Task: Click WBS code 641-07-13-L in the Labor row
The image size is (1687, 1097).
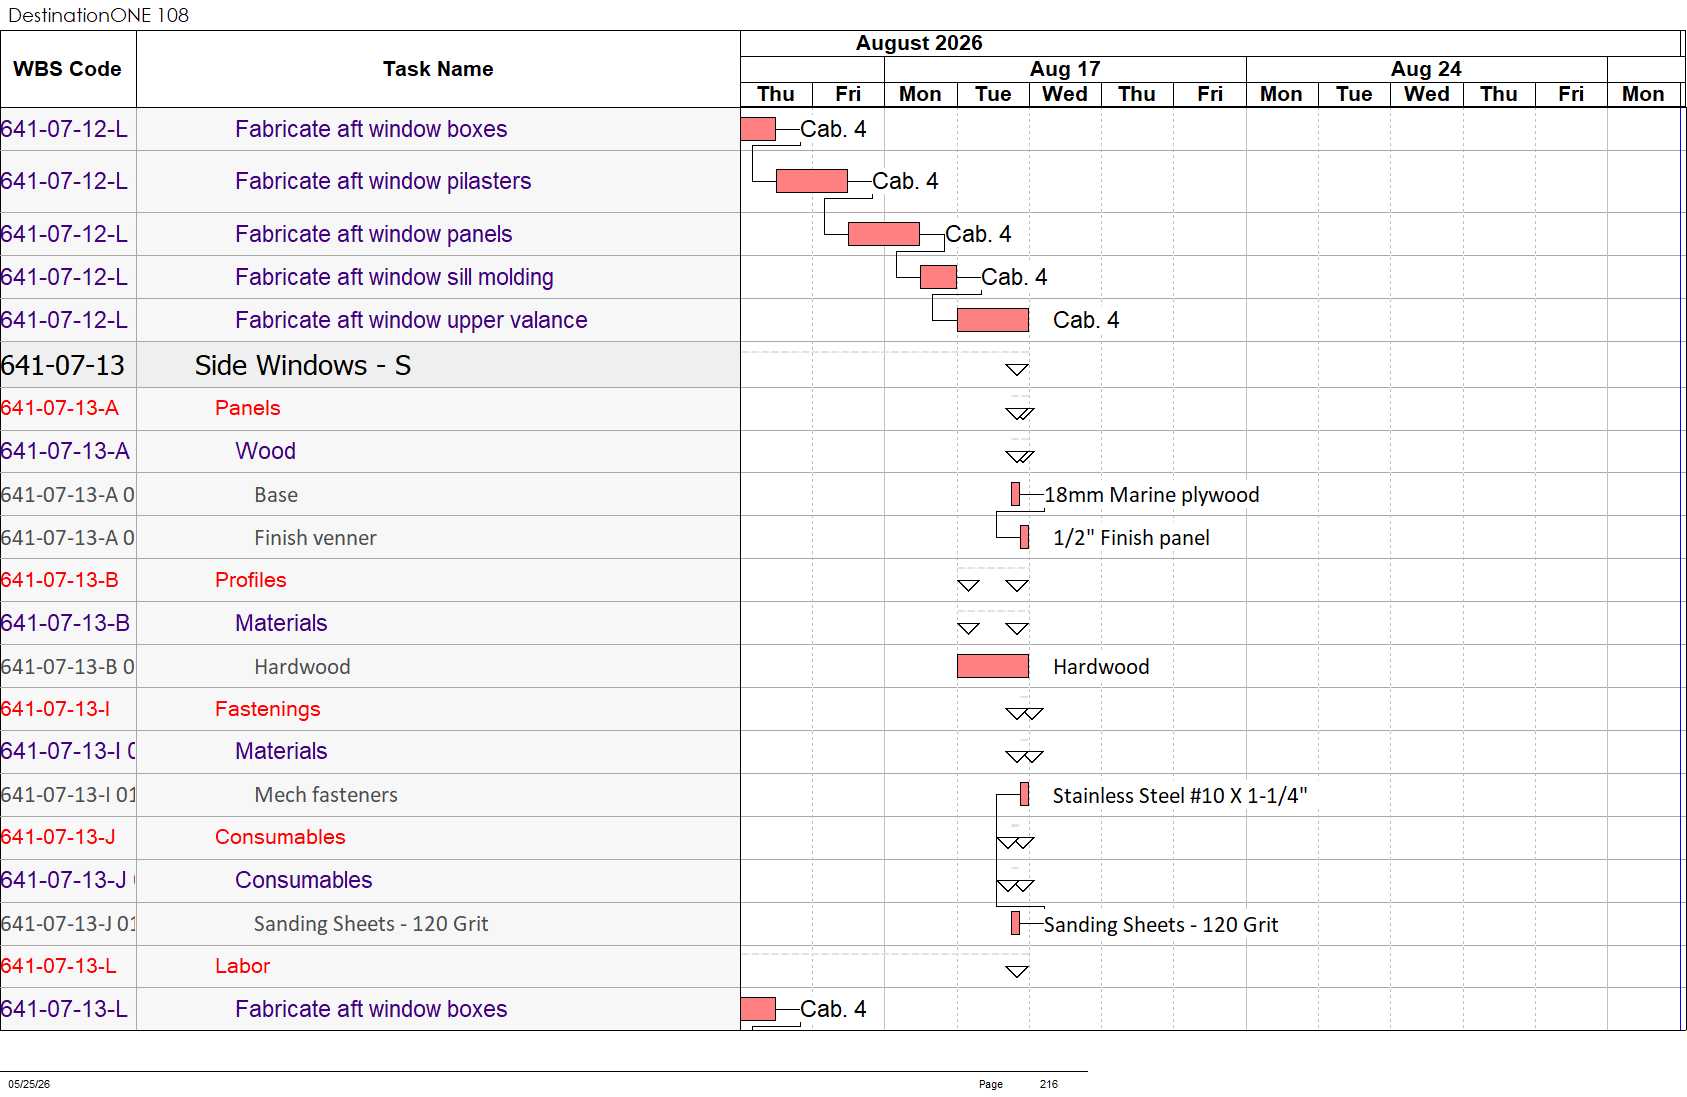Action: [x=59, y=966]
